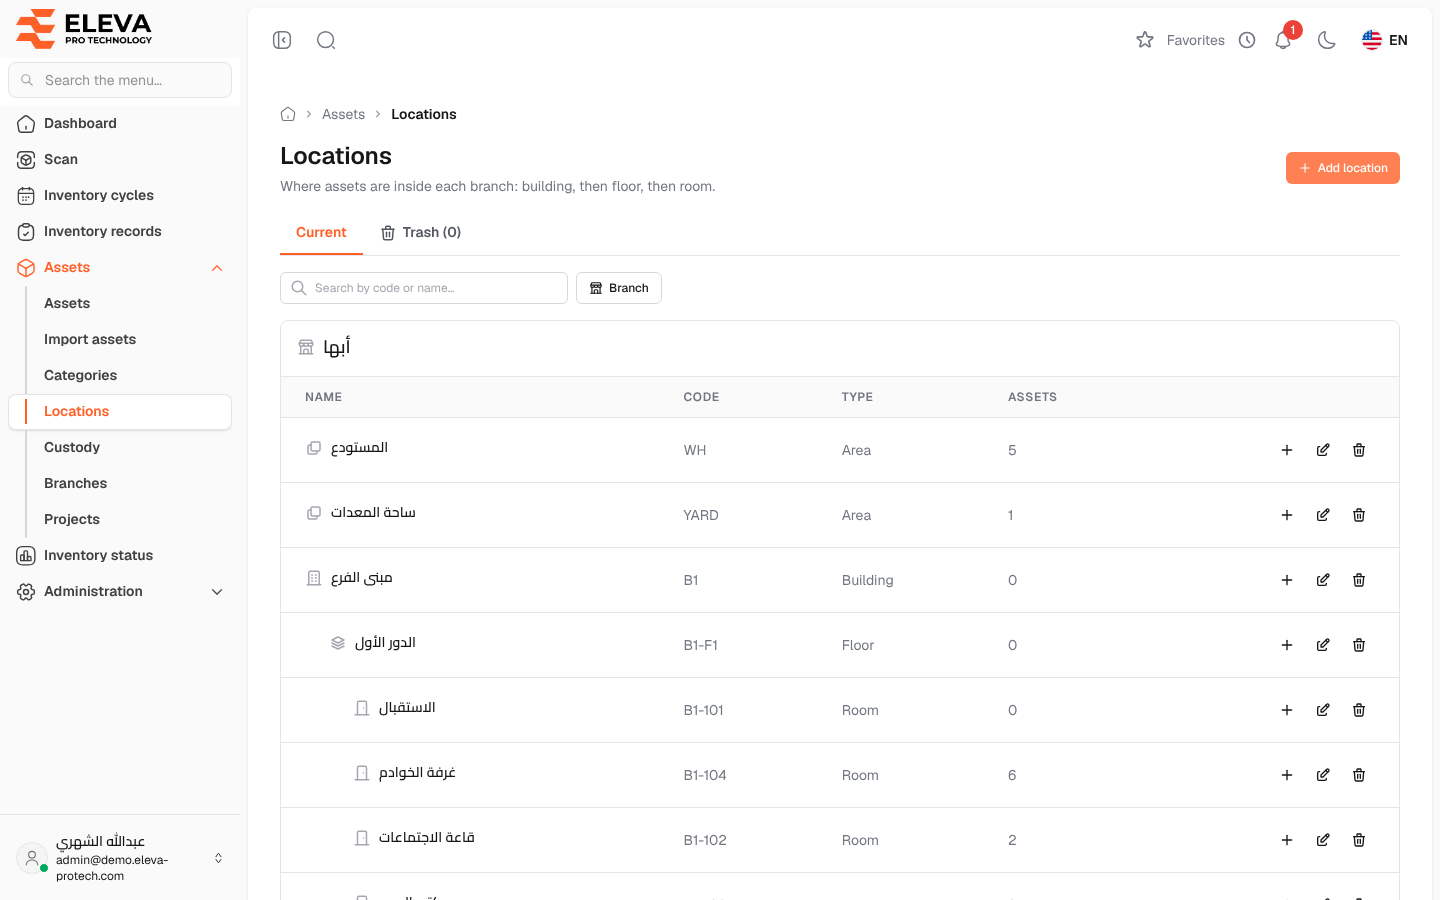Add child location to WH row
Viewport: 1440px width, 900px height.
[x=1287, y=450]
